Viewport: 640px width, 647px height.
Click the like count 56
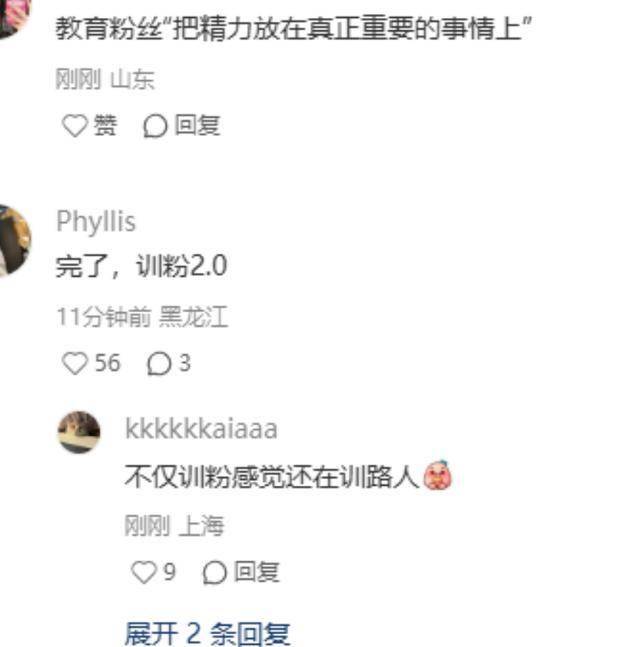(108, 363)
